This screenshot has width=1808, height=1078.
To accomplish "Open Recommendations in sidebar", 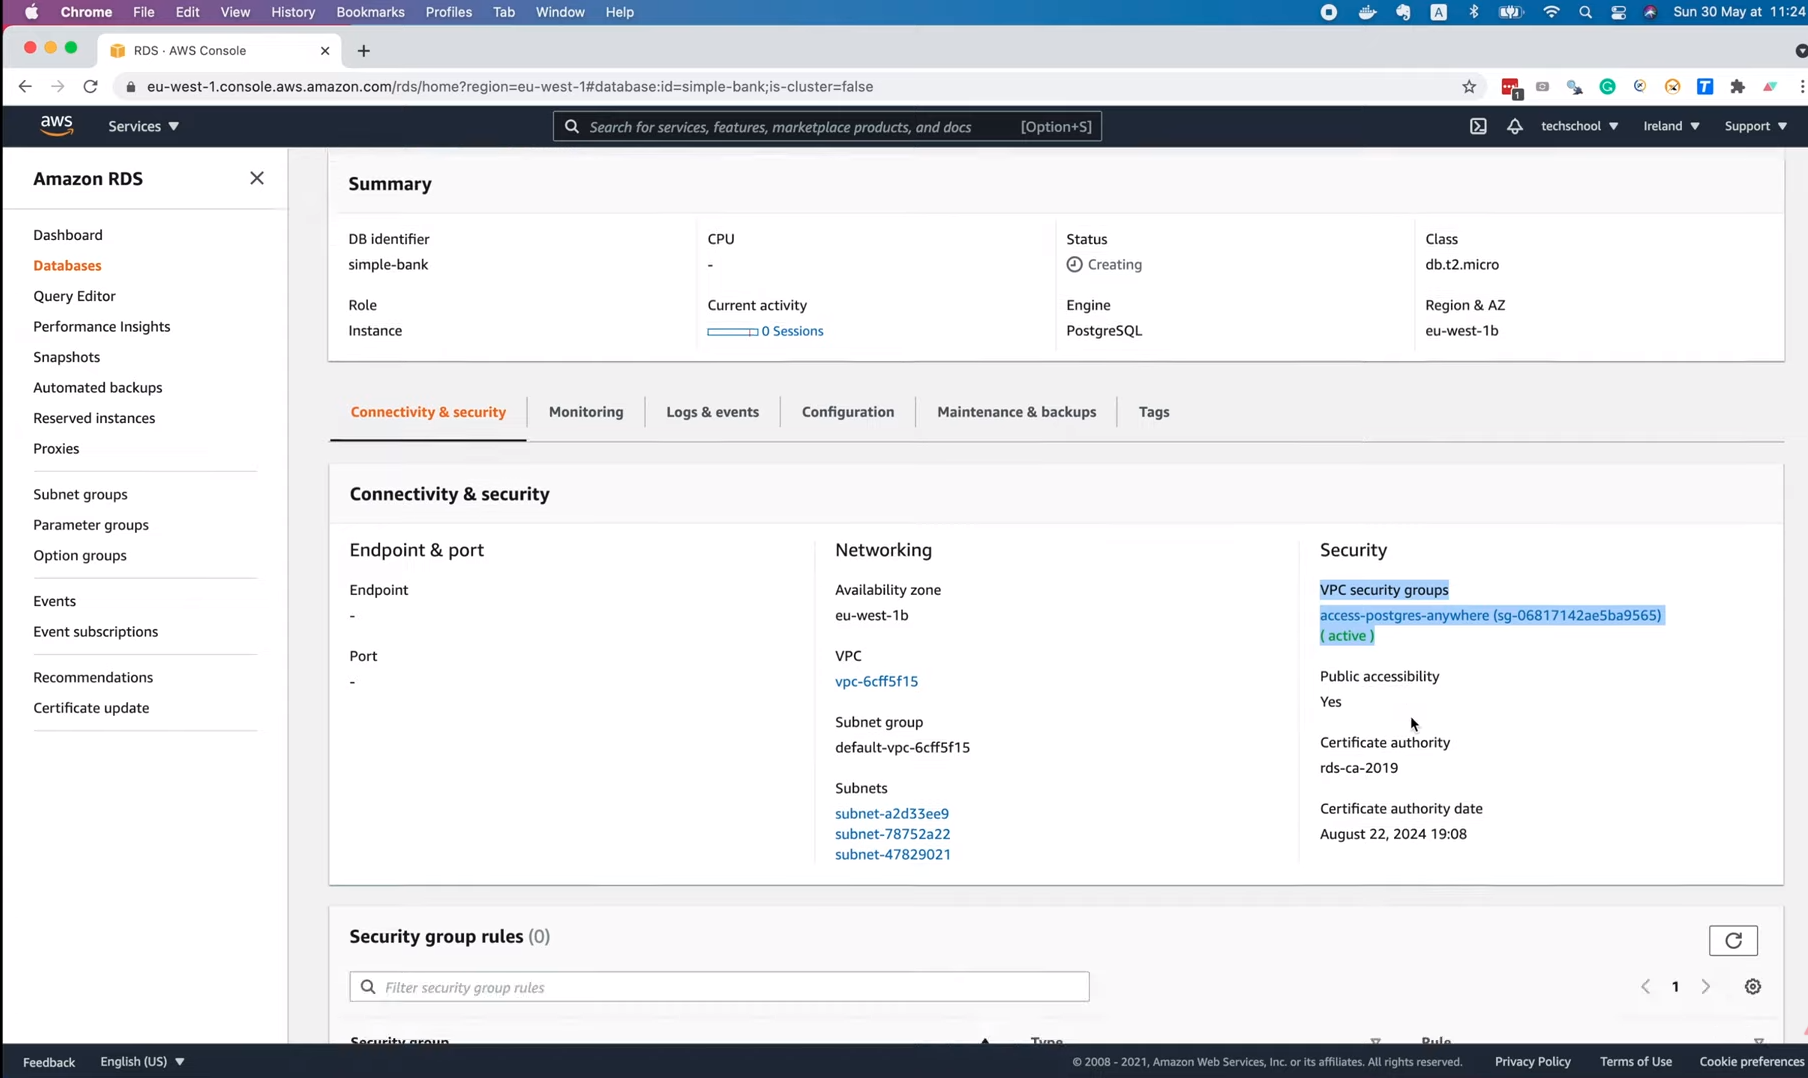I will point(93,678).
